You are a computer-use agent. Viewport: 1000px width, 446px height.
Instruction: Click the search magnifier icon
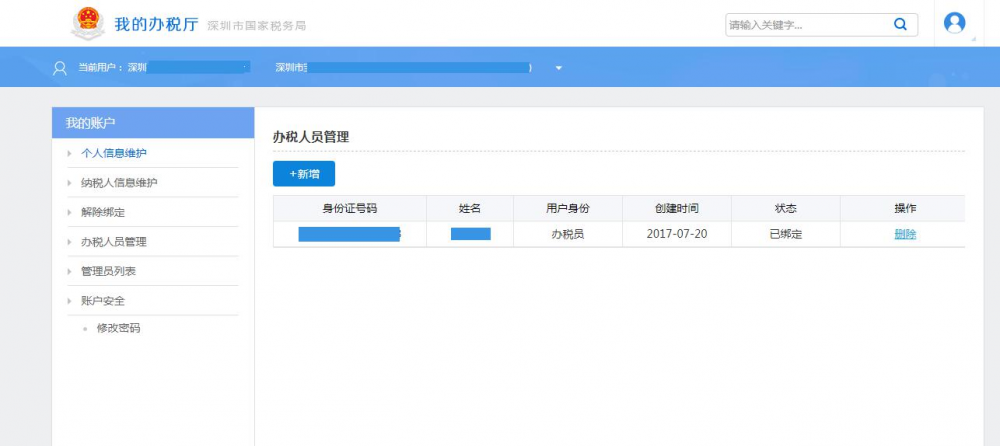pyautogui.click(x=900, y=25)
